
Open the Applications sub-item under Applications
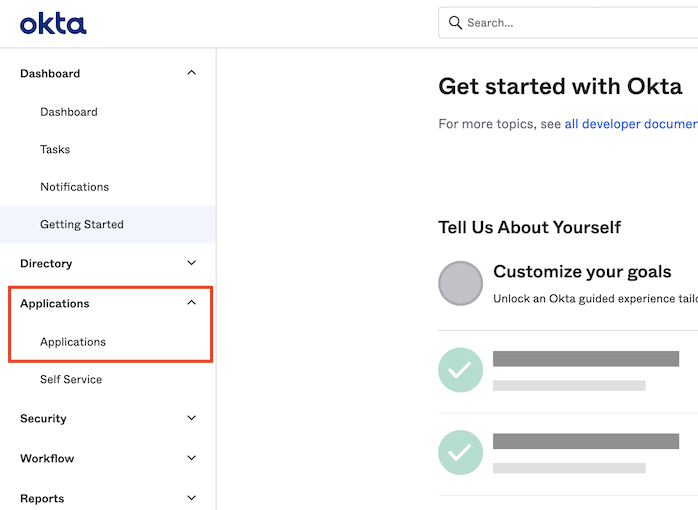tap(73, 342)
